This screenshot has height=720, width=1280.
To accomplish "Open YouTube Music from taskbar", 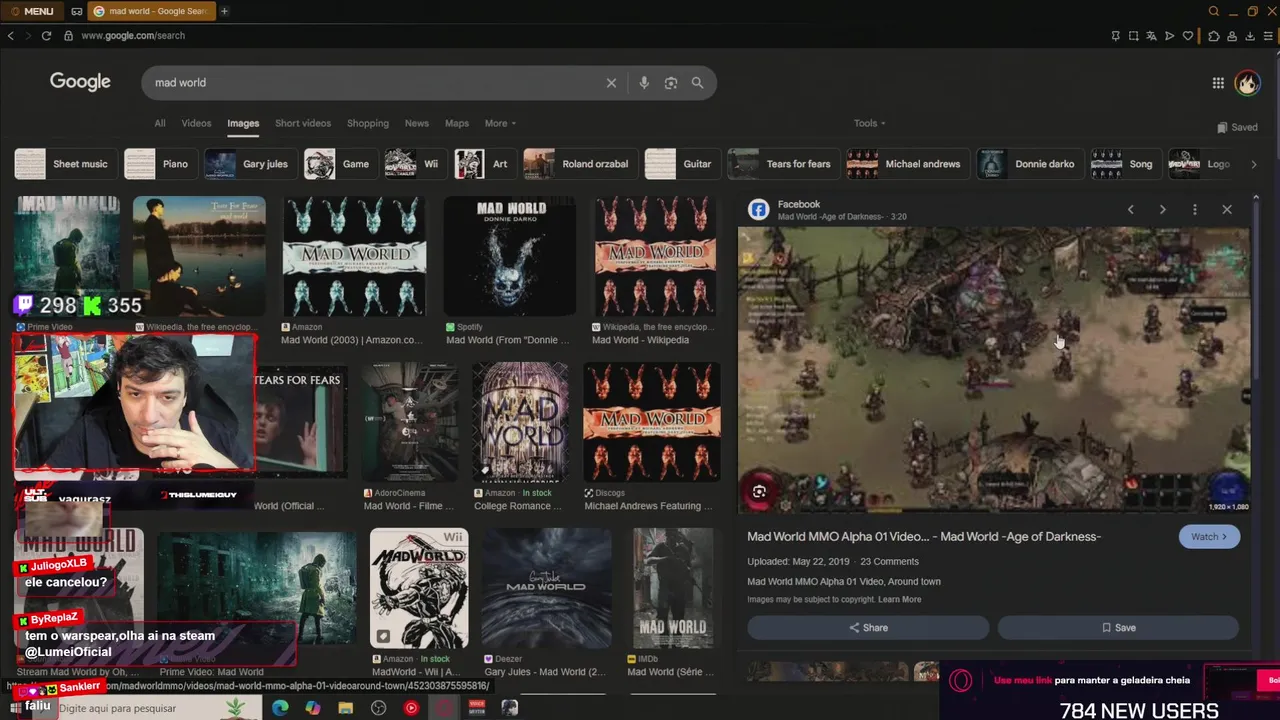I will [411, 708].
